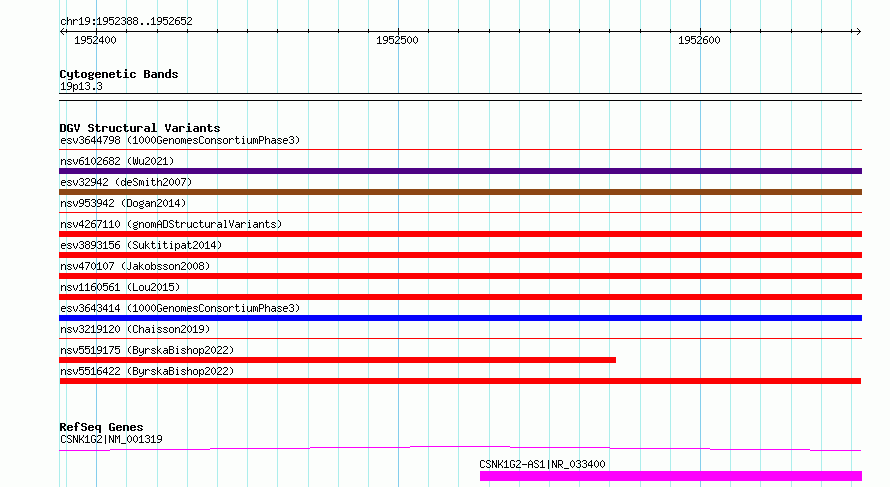Click the chr19:1952388..1952652 coordinate label
Image resolution: width=890 pixels, height=487 pixels.
(x=126, y=22)
